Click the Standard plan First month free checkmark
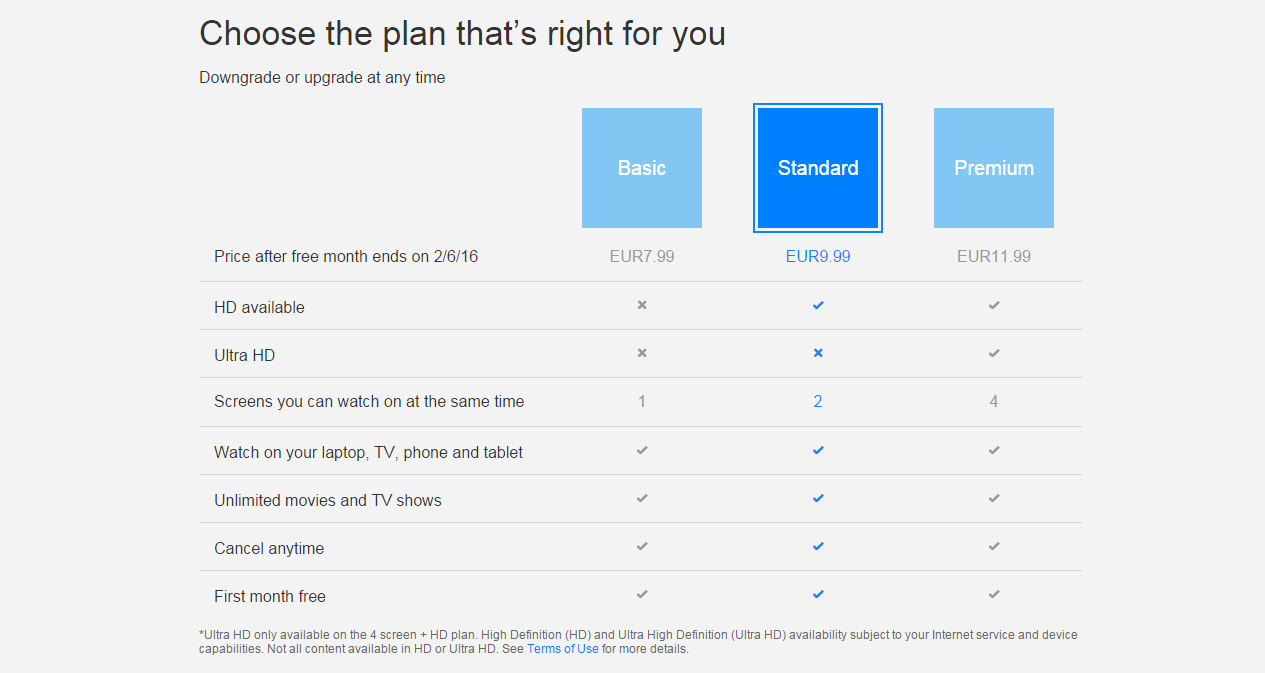 (818, 594)
